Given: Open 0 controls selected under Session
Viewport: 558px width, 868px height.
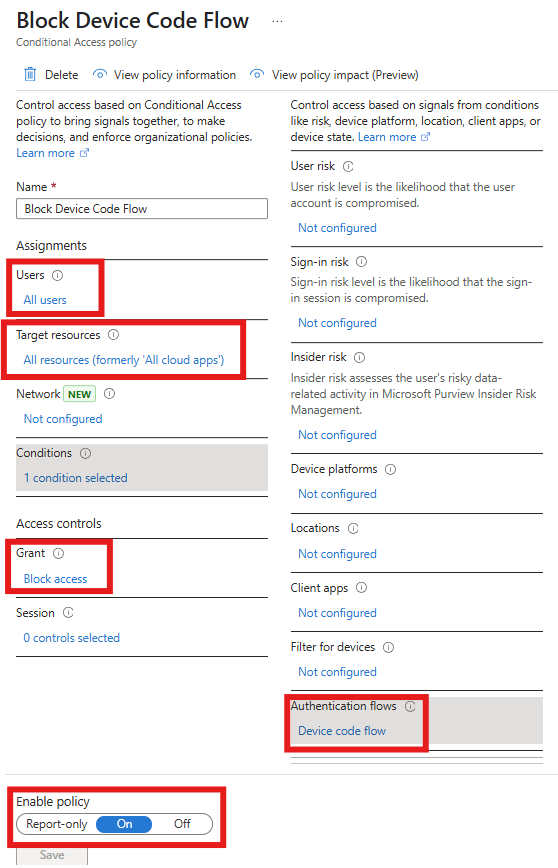Looking at the screenshot, I should 71,638.
